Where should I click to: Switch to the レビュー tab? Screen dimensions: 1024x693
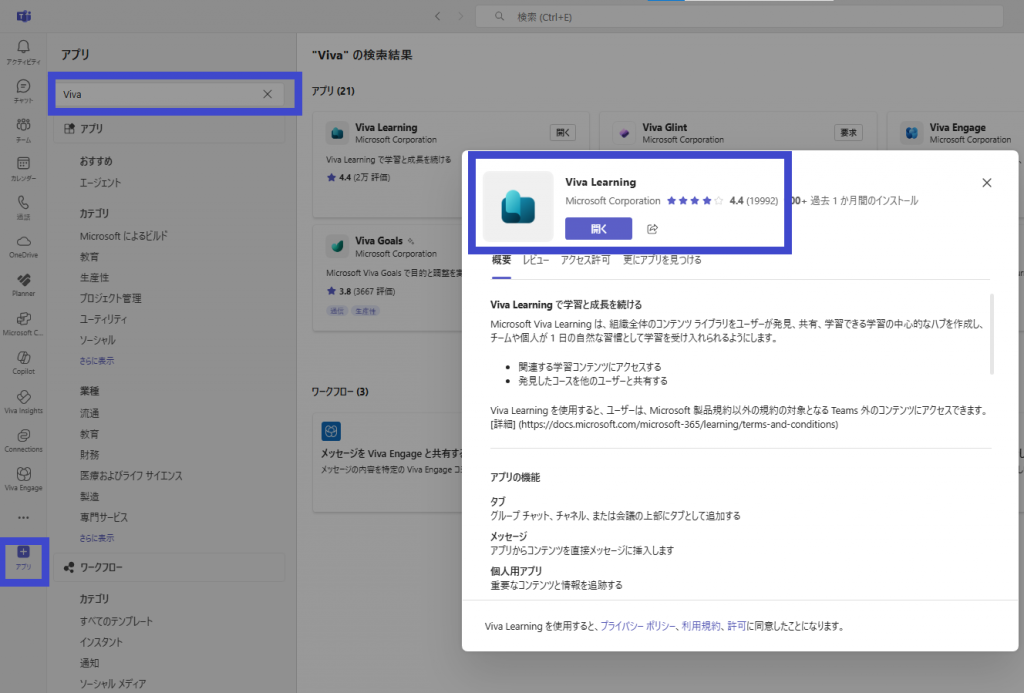pyautogui.click(x=535, y=260)
